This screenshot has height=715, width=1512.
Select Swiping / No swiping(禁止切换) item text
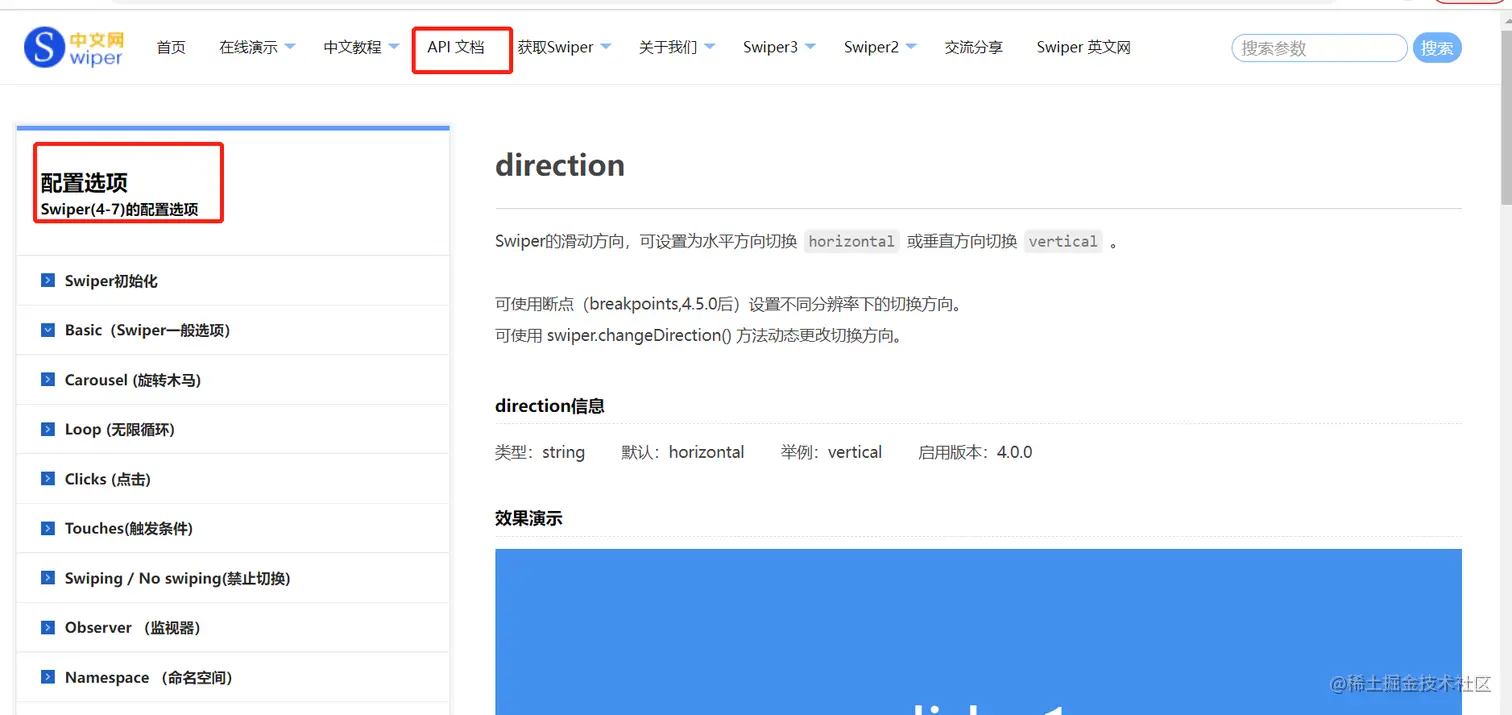178,578
